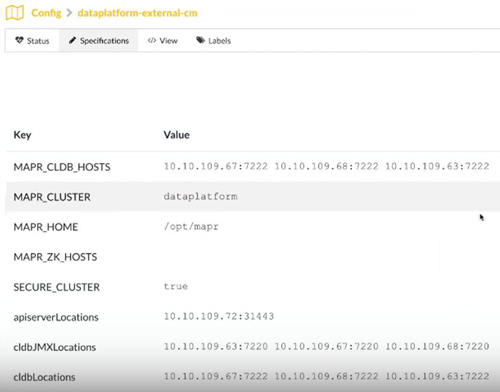500x392 pixels.
Task: Open the Status tab
Action: tap(32, 40)
